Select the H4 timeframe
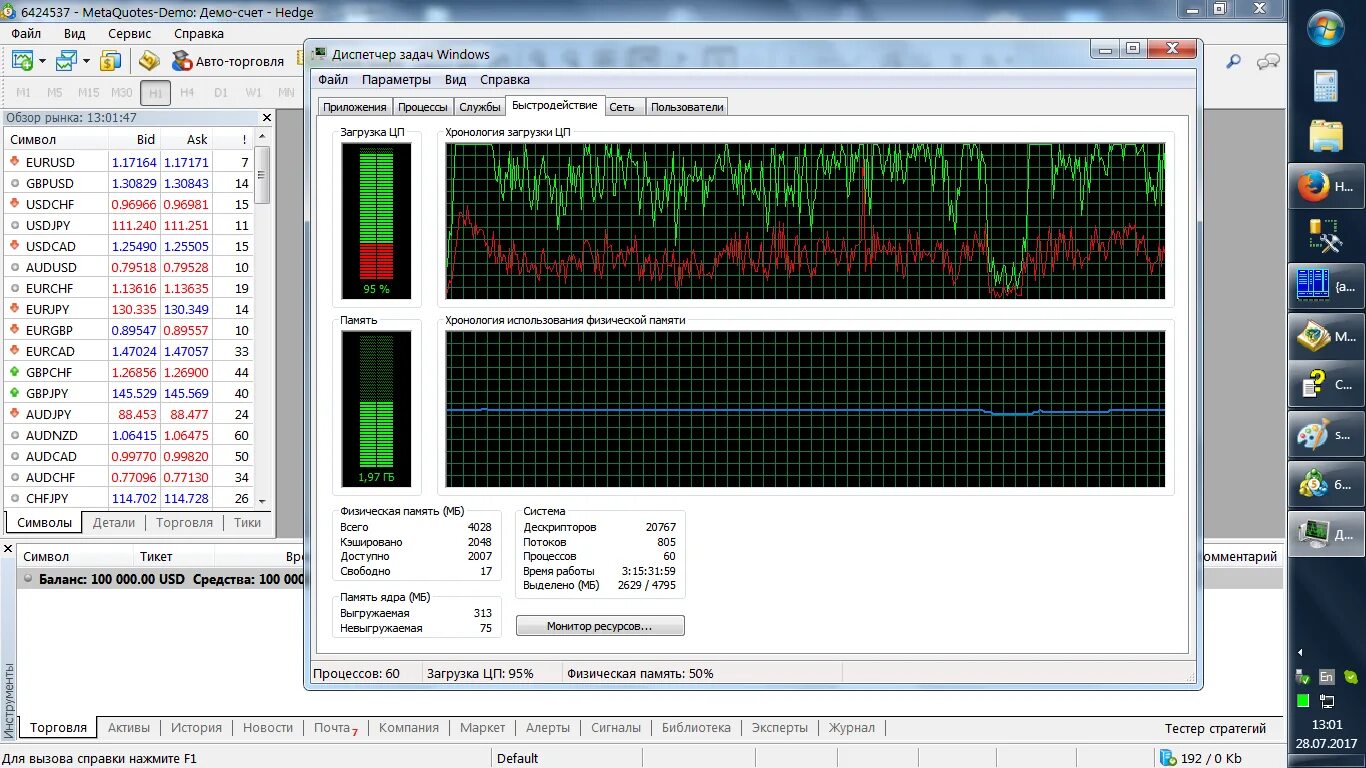Viewport: 1366px width, 768px height. pos(188,93)
